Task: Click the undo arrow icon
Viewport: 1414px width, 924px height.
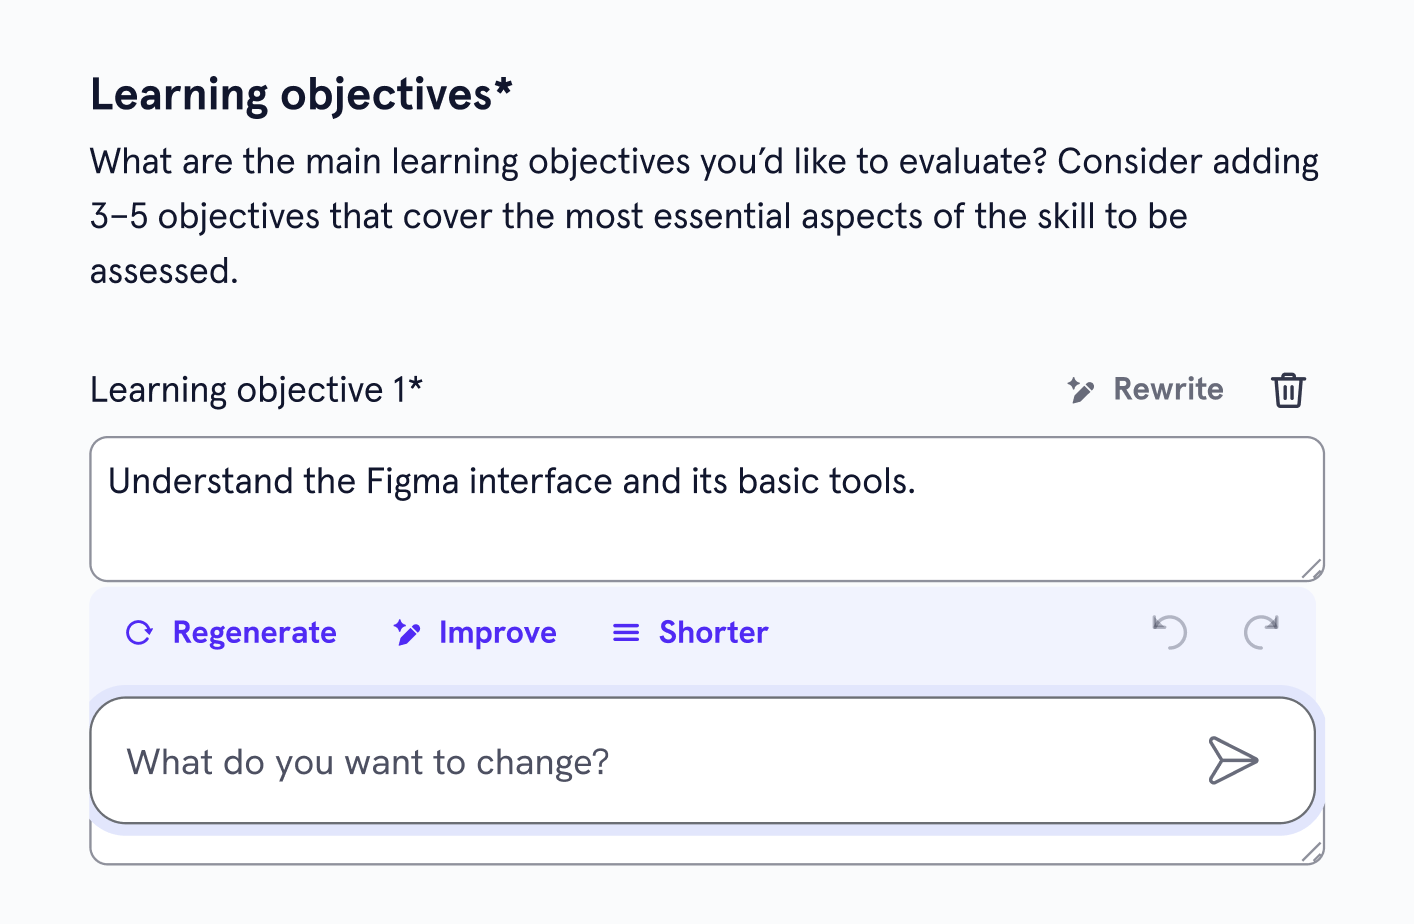Action: coord(1169,632)
